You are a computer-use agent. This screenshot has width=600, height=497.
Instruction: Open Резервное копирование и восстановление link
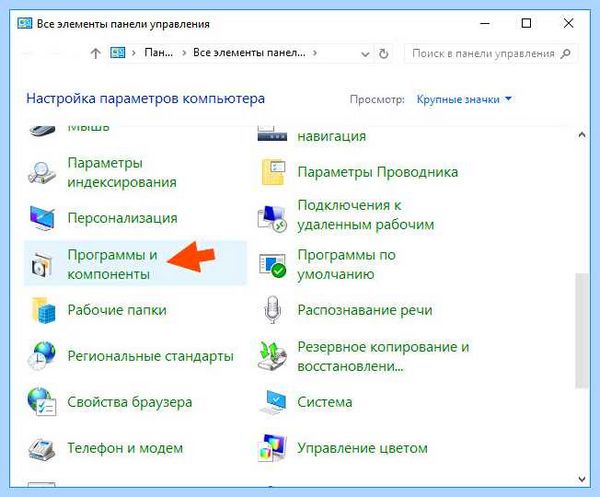tap(383, 357)
